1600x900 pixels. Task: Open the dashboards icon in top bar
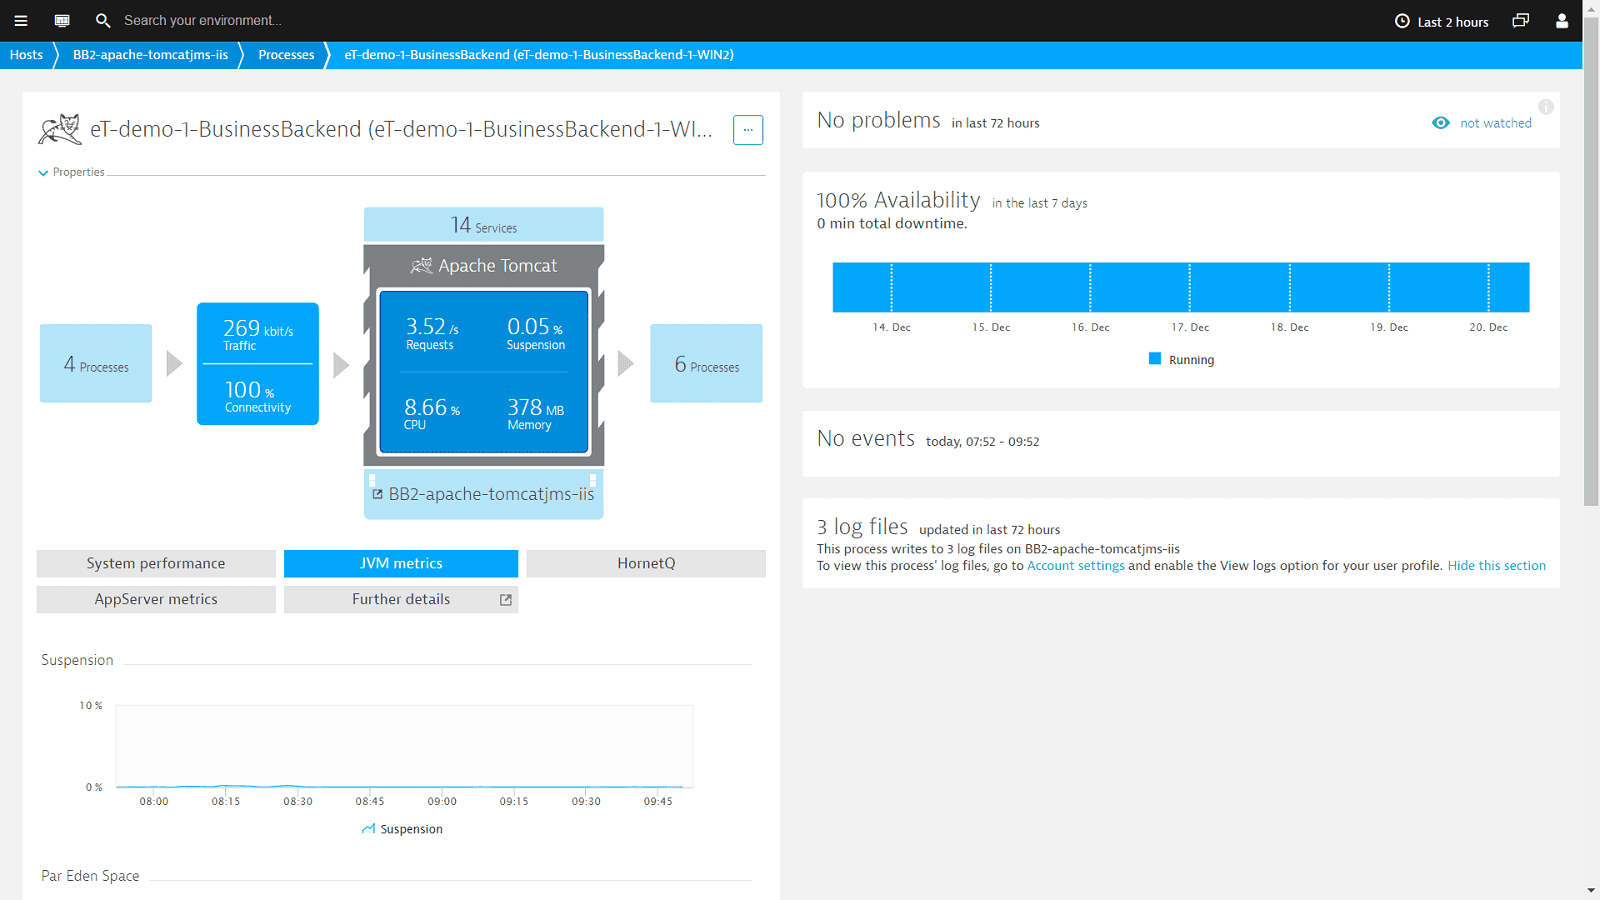click(x=62, y=20)
